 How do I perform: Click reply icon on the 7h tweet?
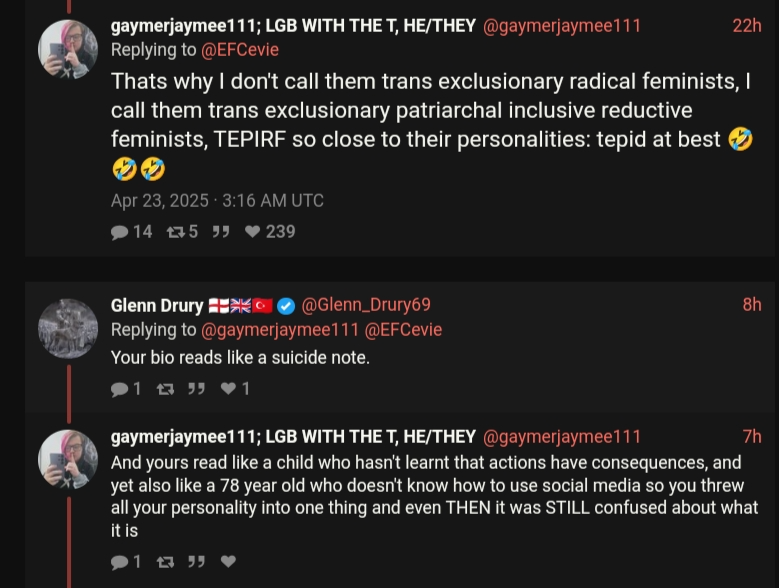(120, 562)
